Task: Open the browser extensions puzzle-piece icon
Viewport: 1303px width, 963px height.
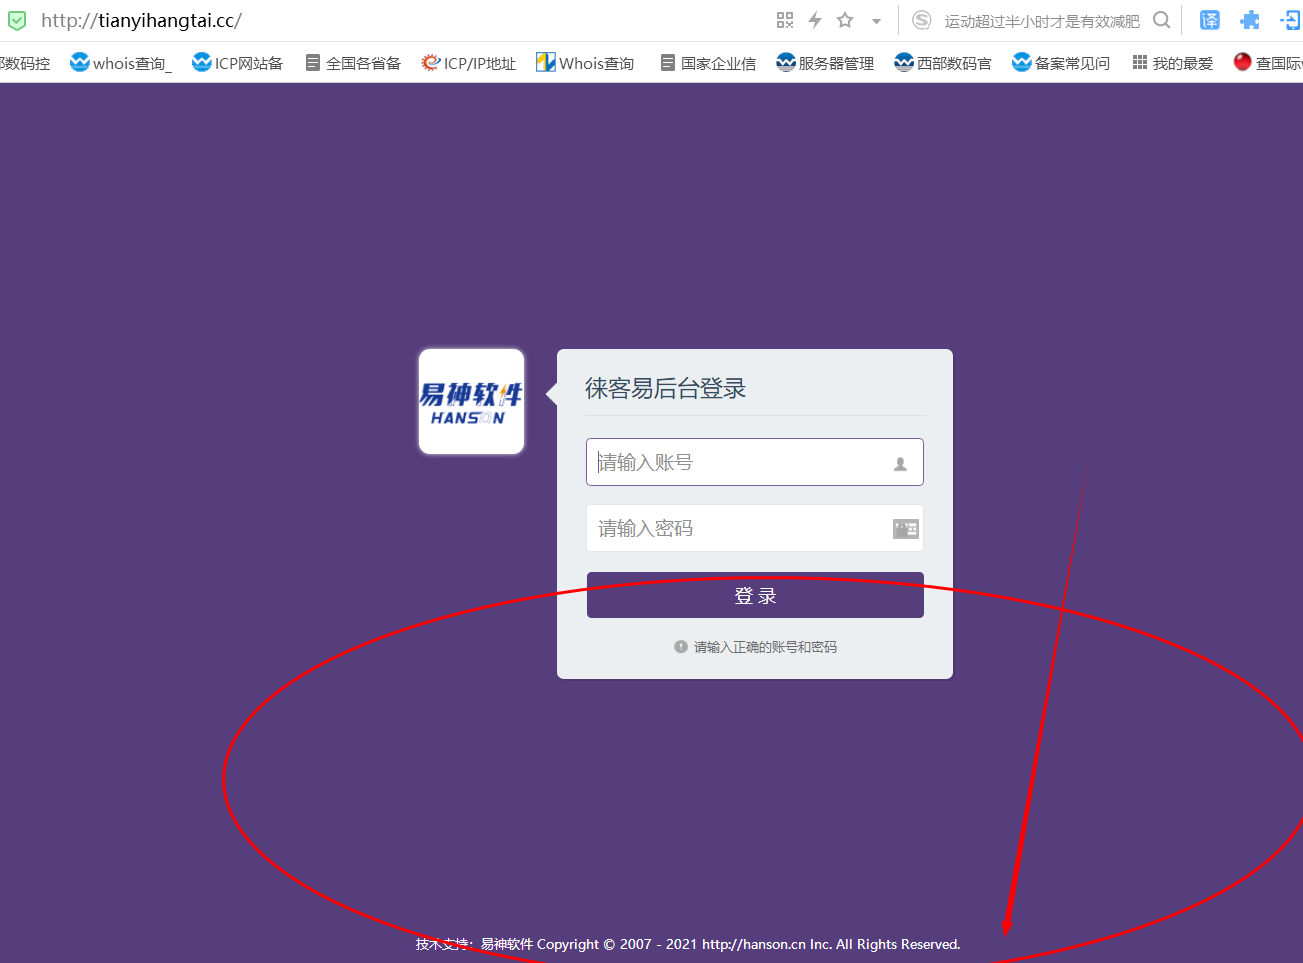Action: (1249, 20)
